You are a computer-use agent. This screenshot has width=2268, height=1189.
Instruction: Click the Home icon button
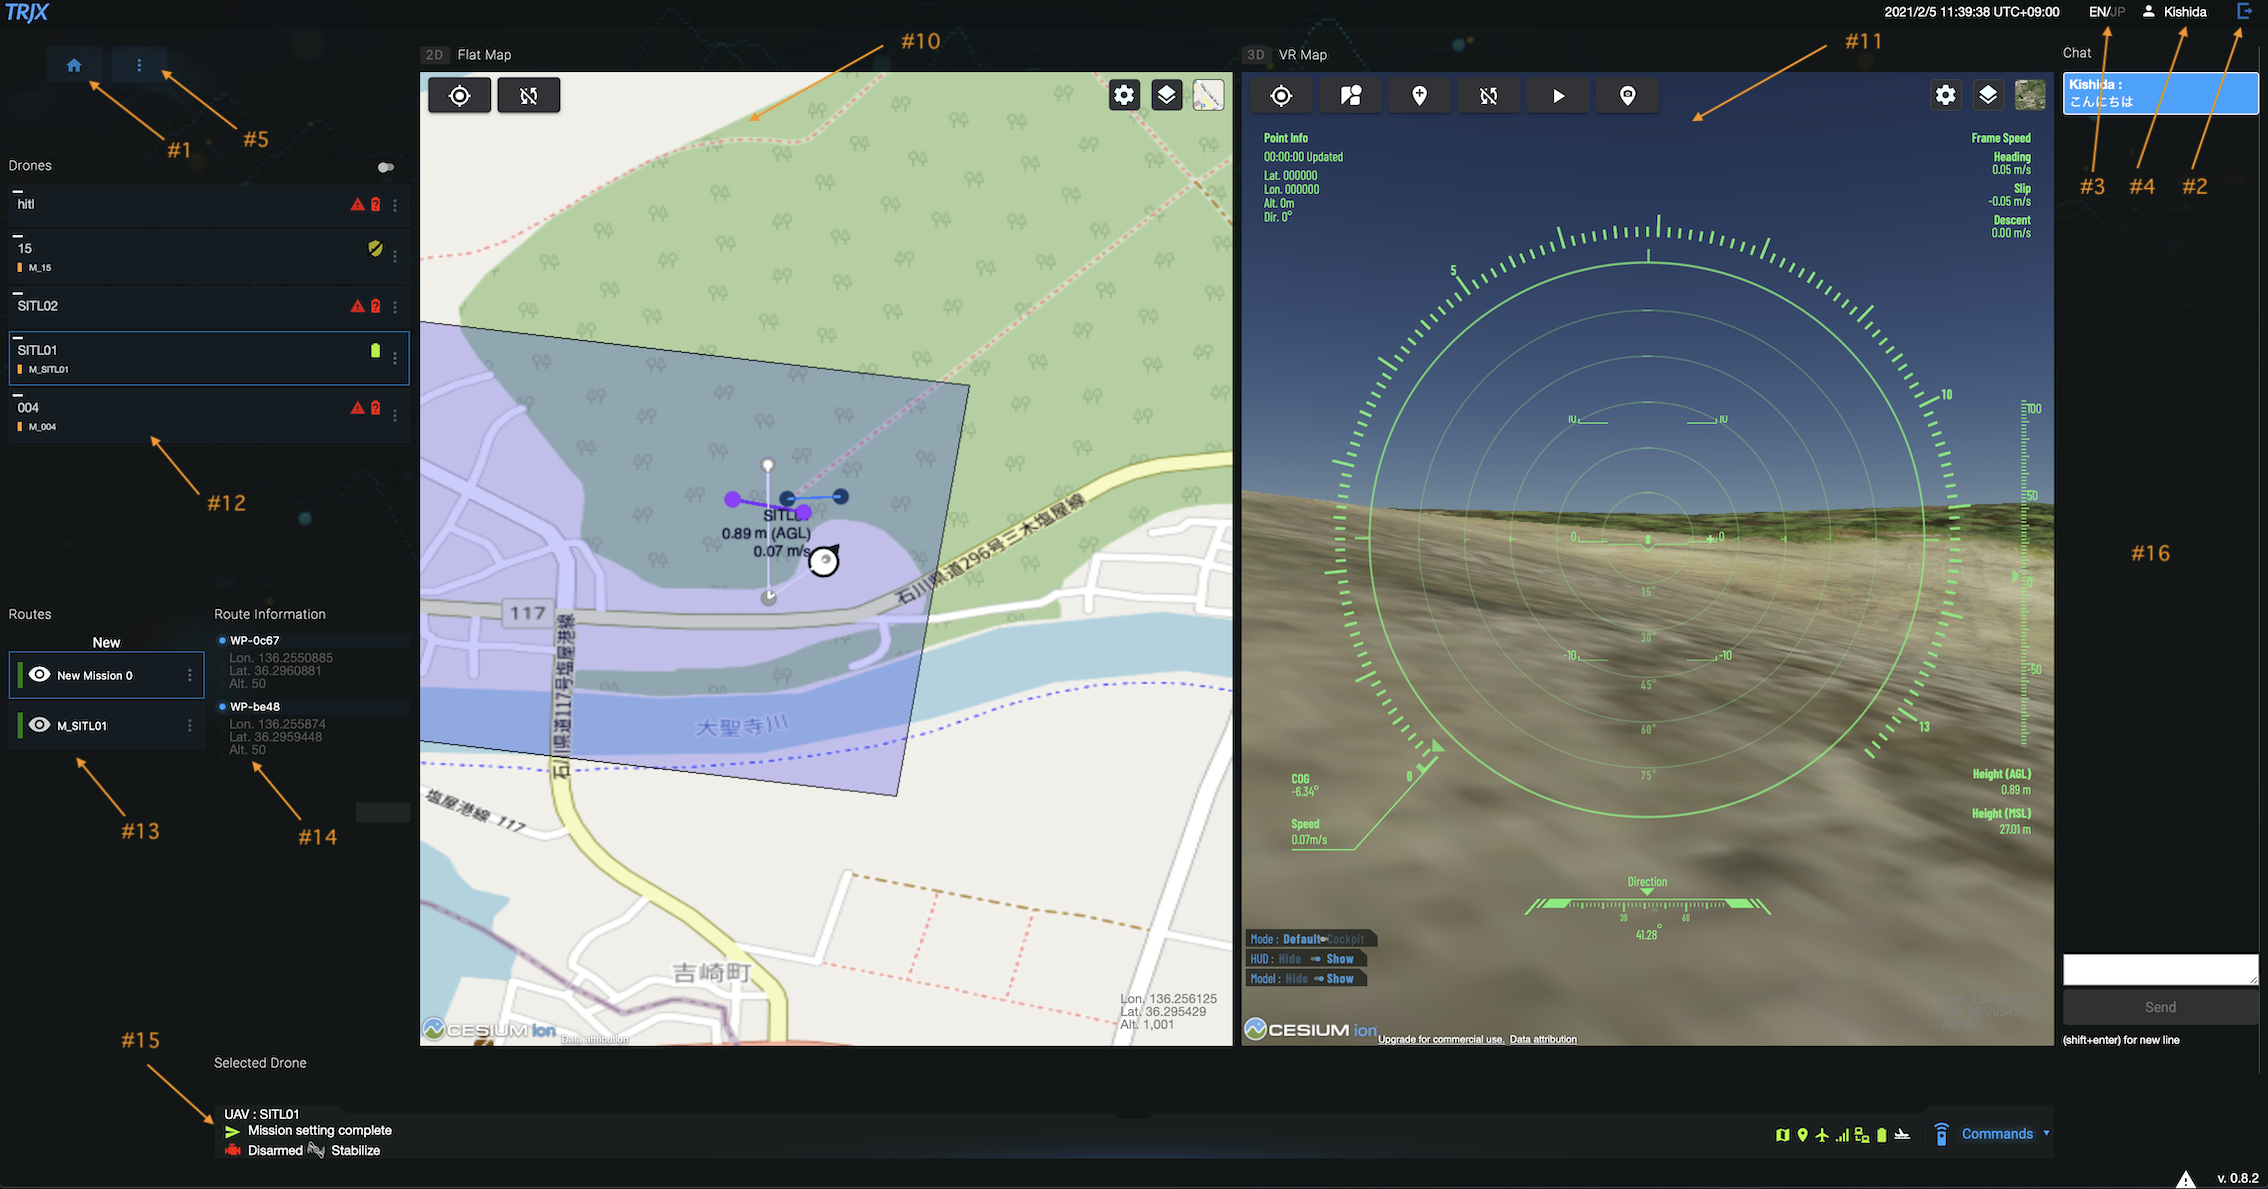[74, 66]
